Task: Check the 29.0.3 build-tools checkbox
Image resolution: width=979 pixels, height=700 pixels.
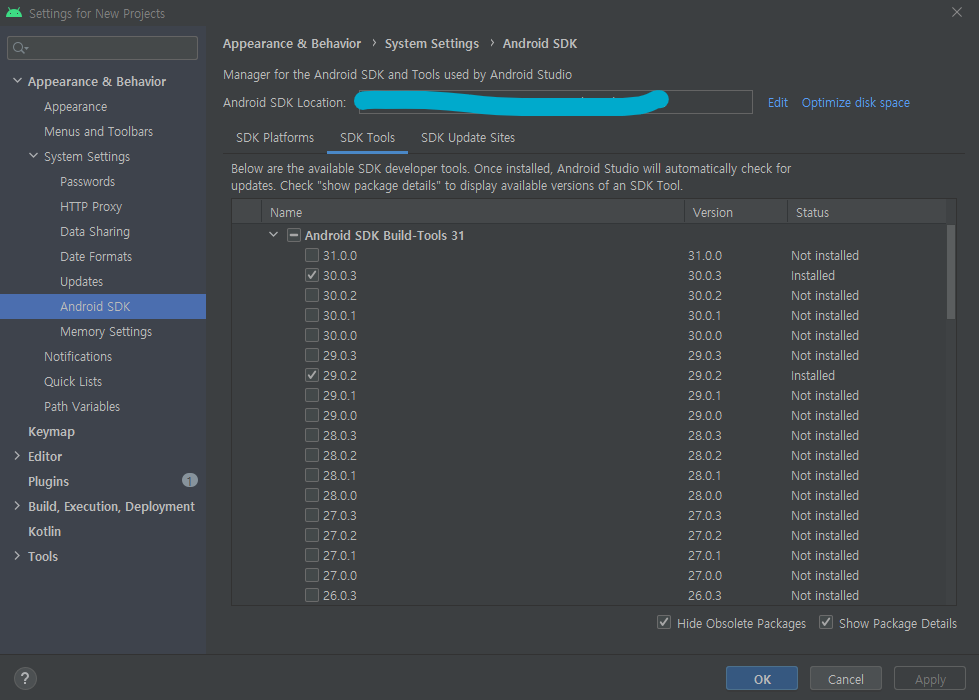Action: (x=312, y=355)
